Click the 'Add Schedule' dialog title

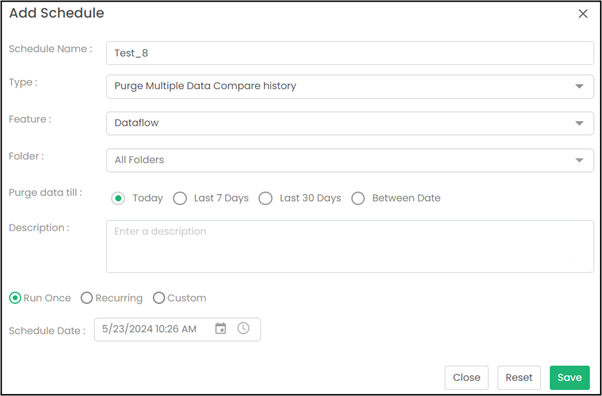(56, 13)
